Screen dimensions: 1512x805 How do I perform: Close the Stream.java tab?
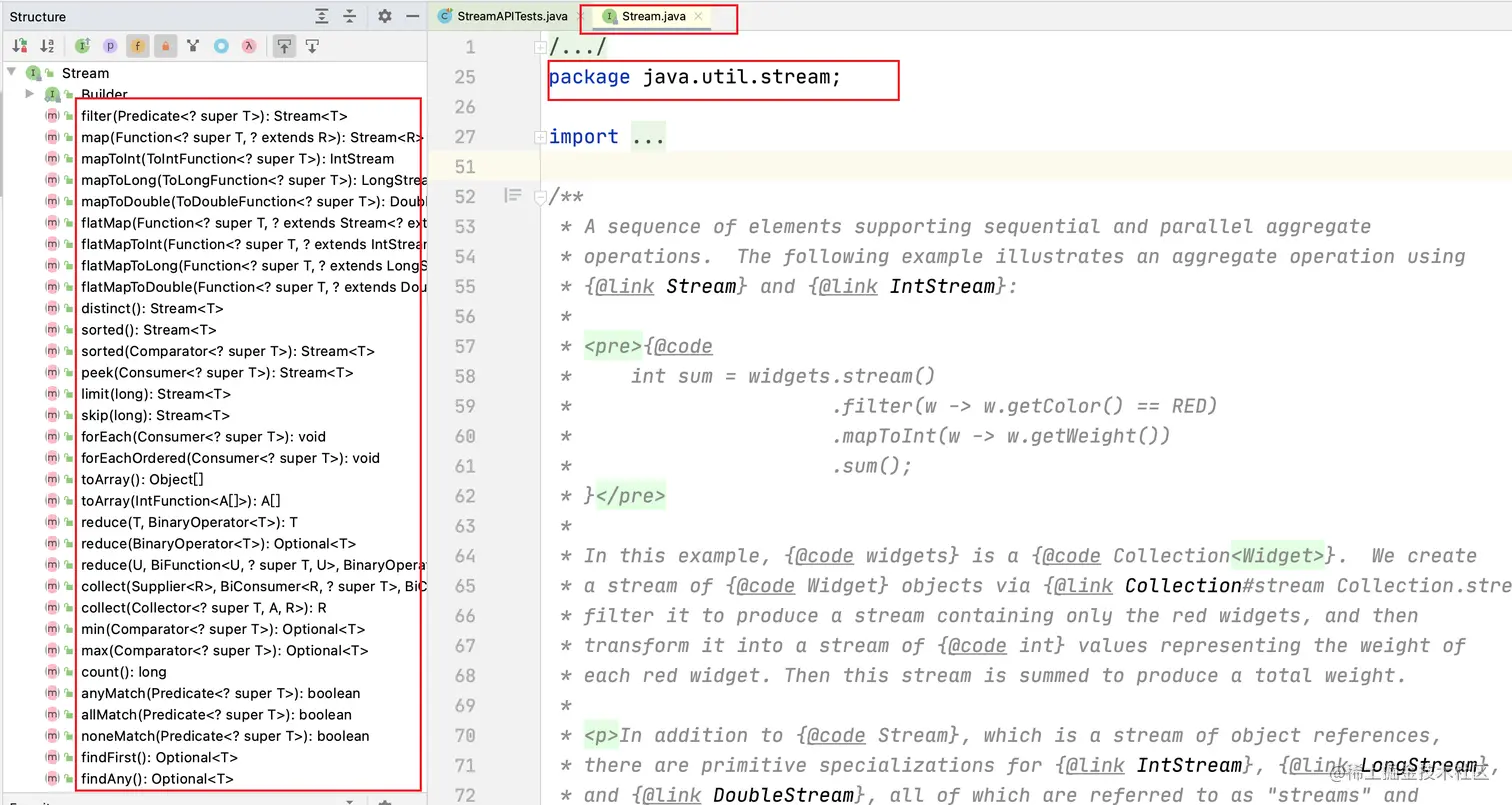tap(698, 16)
